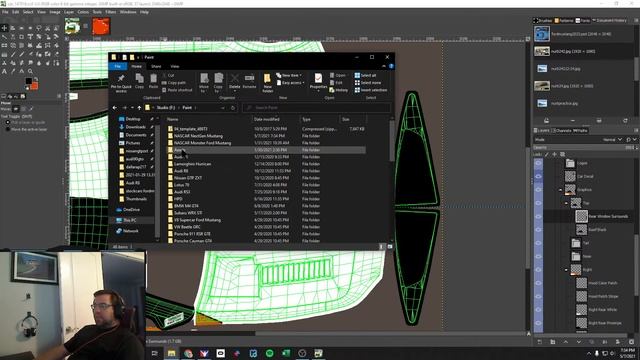Image resolution: width=640 pixels, height=360 pixels.
Task: Raise the layer with up arrow
Action: click(x=566, y=342)
